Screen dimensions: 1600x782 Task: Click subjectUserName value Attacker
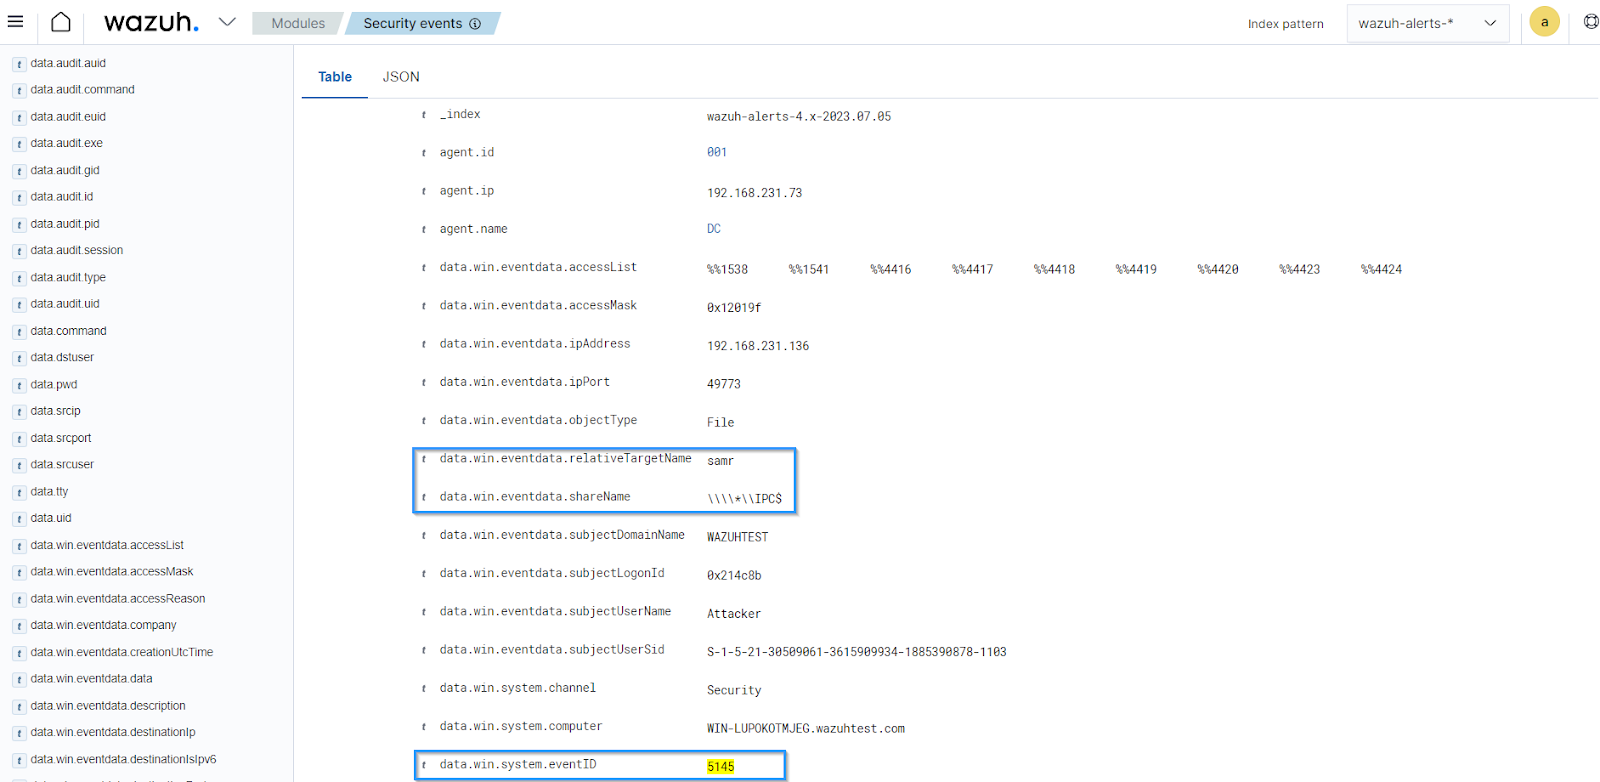tap(734, 614)
